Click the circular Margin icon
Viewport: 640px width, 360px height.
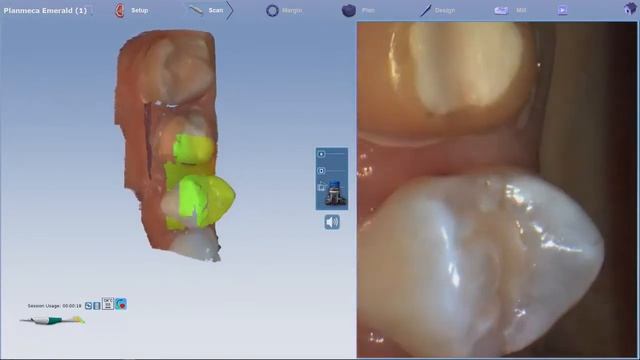pyautogui.click(x=272, y=11)
